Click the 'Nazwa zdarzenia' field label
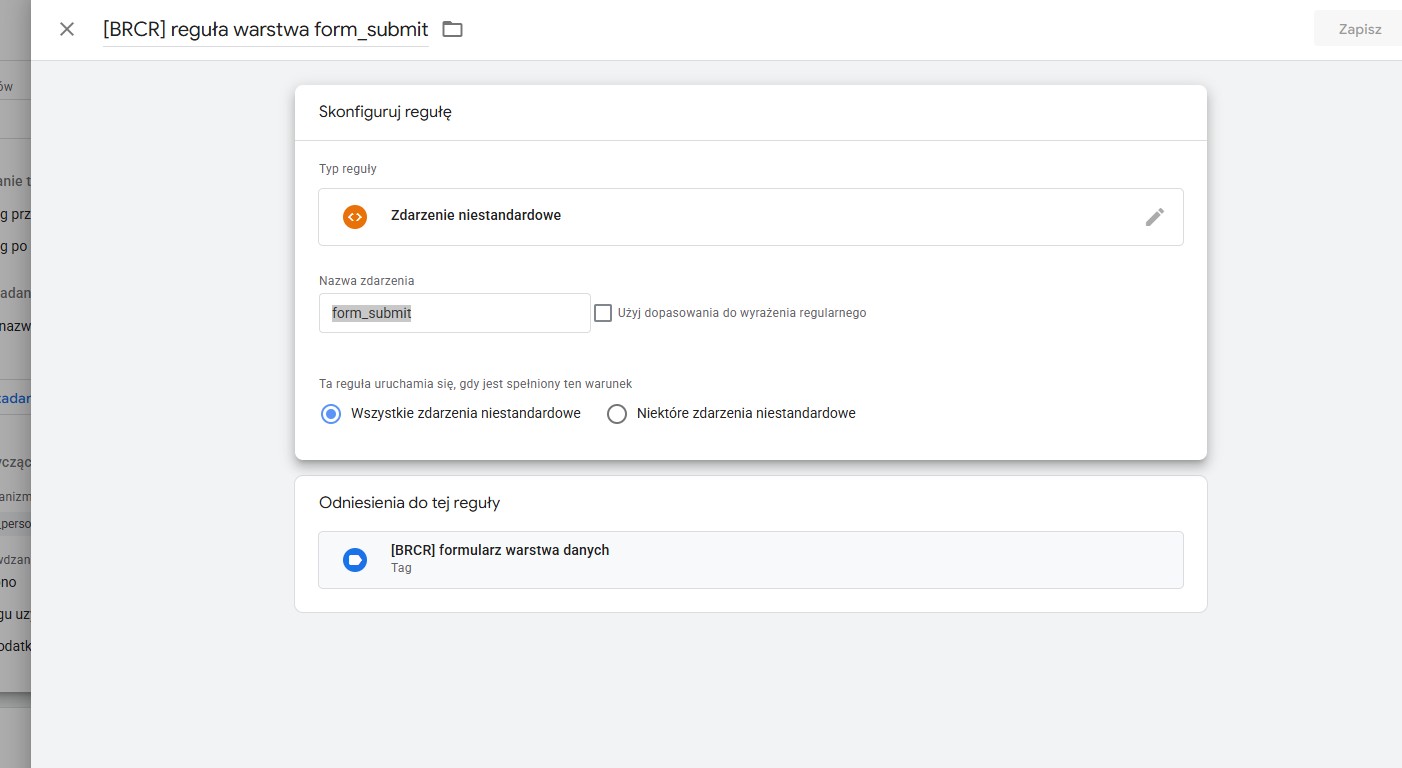The image size is (1402, 768). click(366, 281)
